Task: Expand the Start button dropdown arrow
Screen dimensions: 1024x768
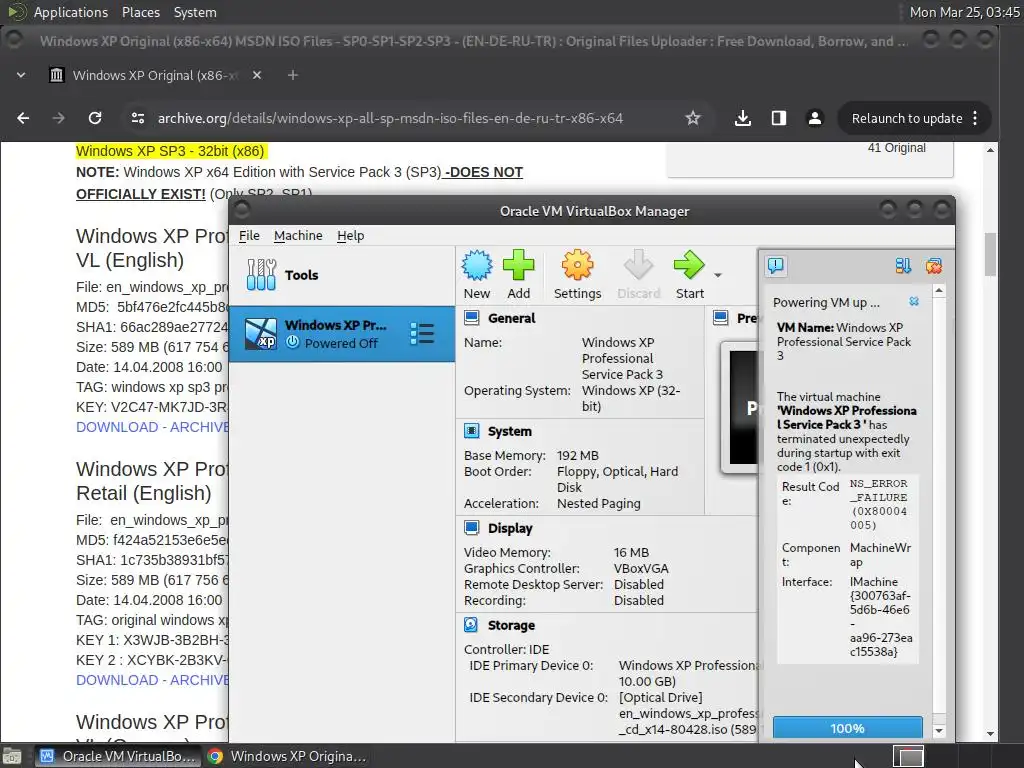Action: (x=718, y=275)
